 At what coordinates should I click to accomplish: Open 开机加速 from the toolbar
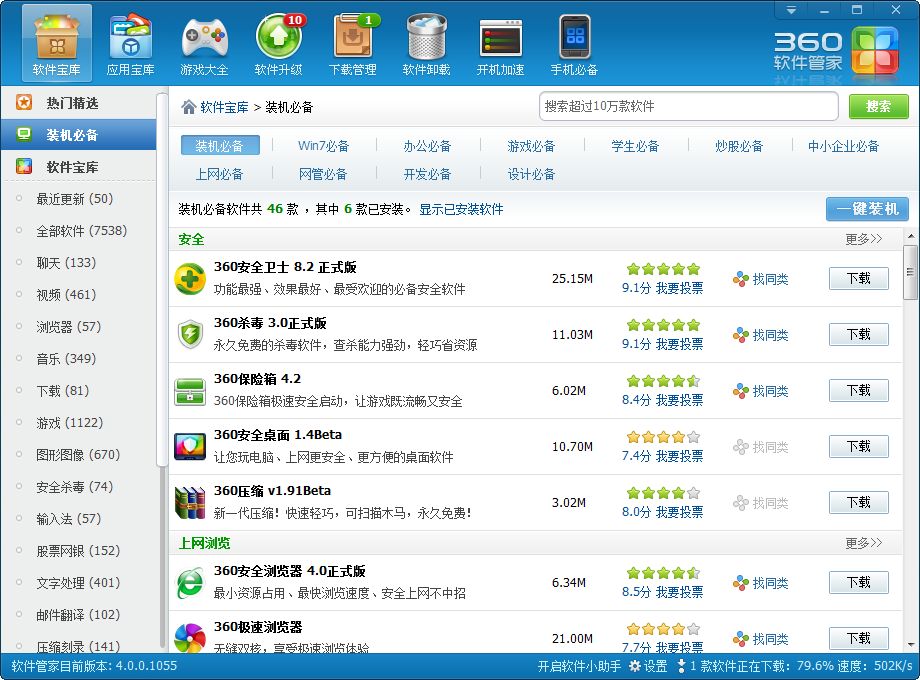tap(500, 42)
